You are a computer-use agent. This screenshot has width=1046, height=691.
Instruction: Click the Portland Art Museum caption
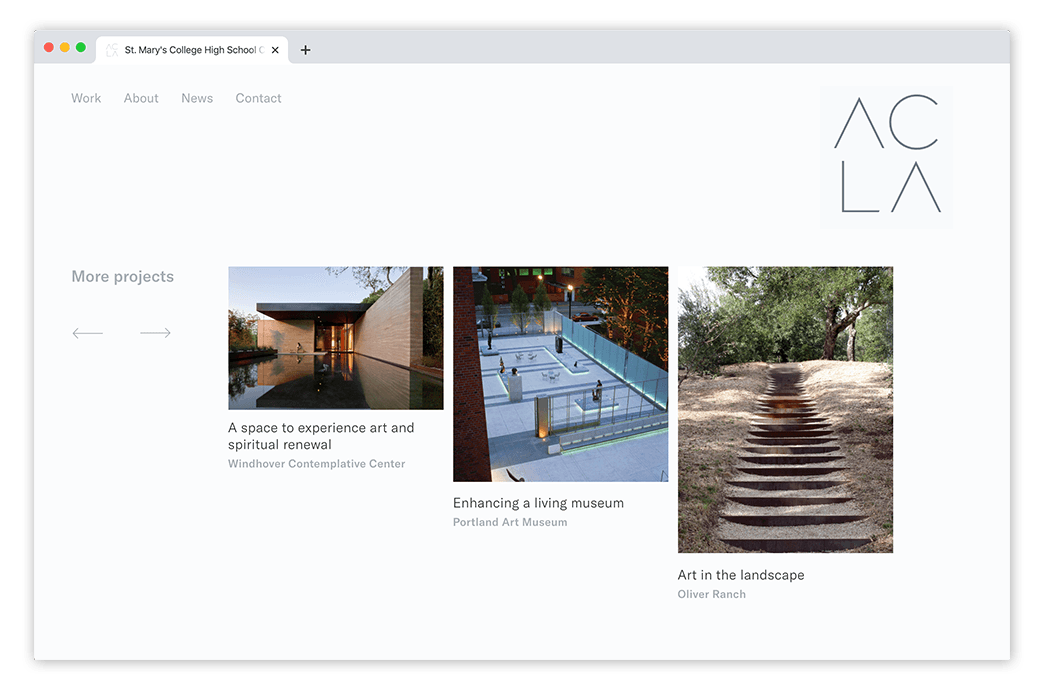(x=510, y=522)
